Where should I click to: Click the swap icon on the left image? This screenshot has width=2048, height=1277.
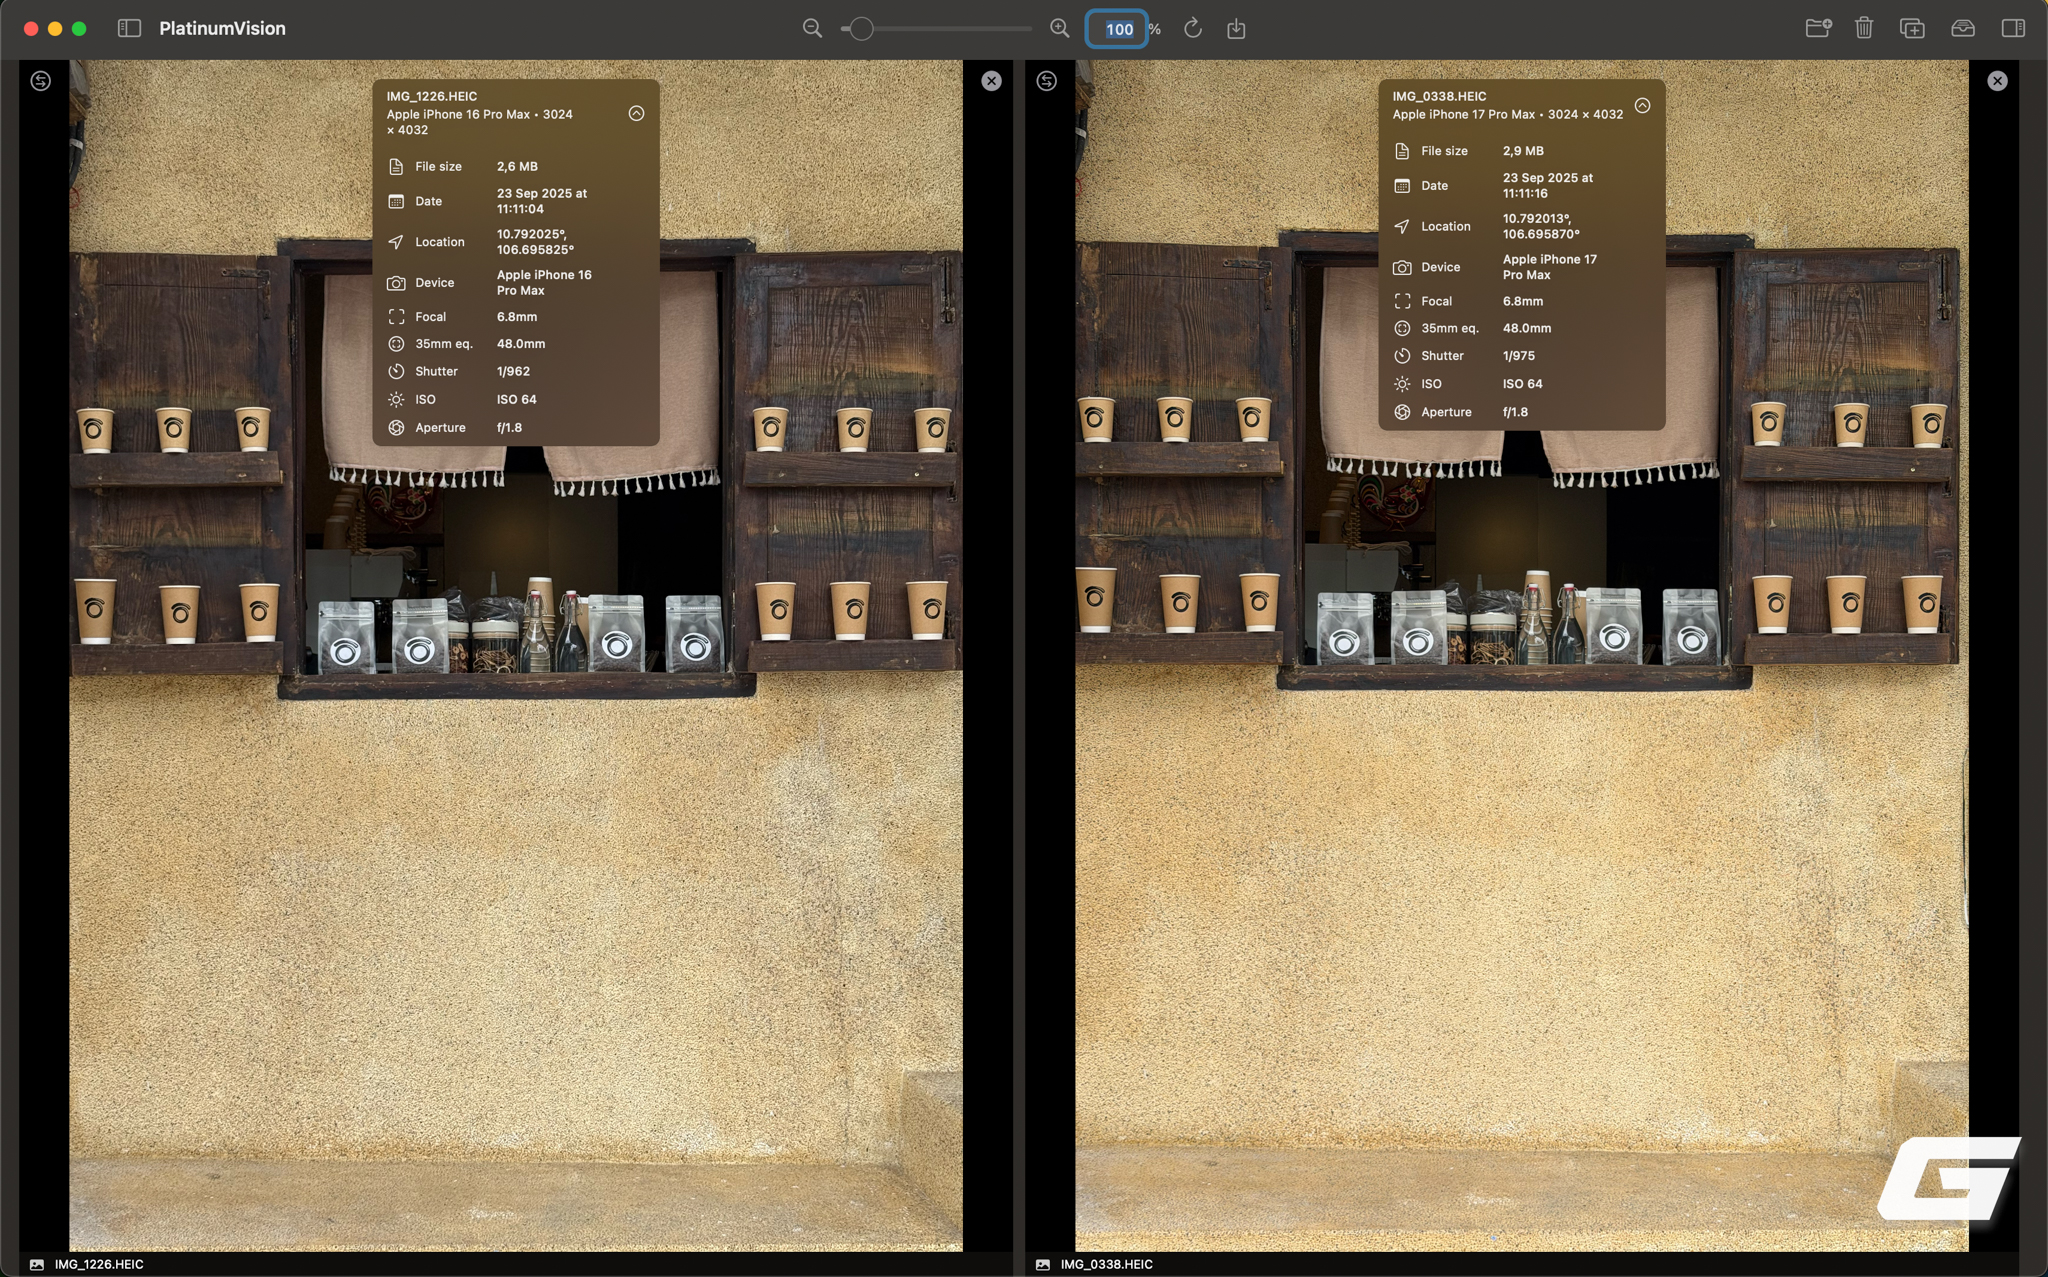[41, 81]
